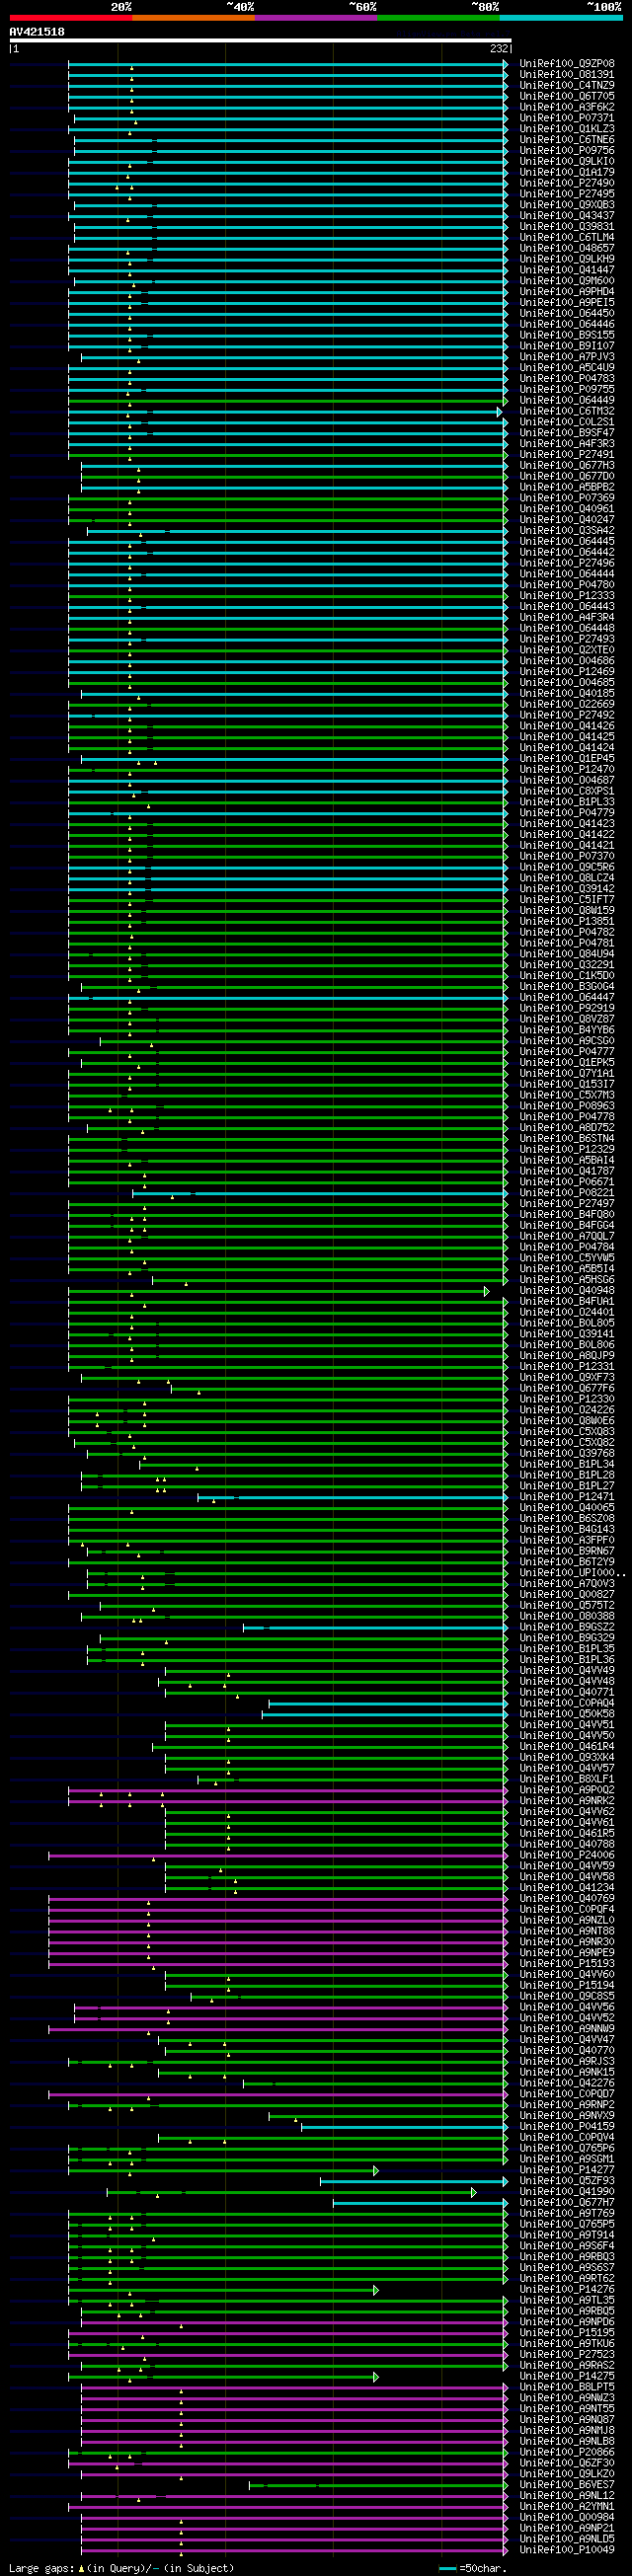
Task: Select the UniRef100_B4FUA1 label
Action: click(567, 1302)
